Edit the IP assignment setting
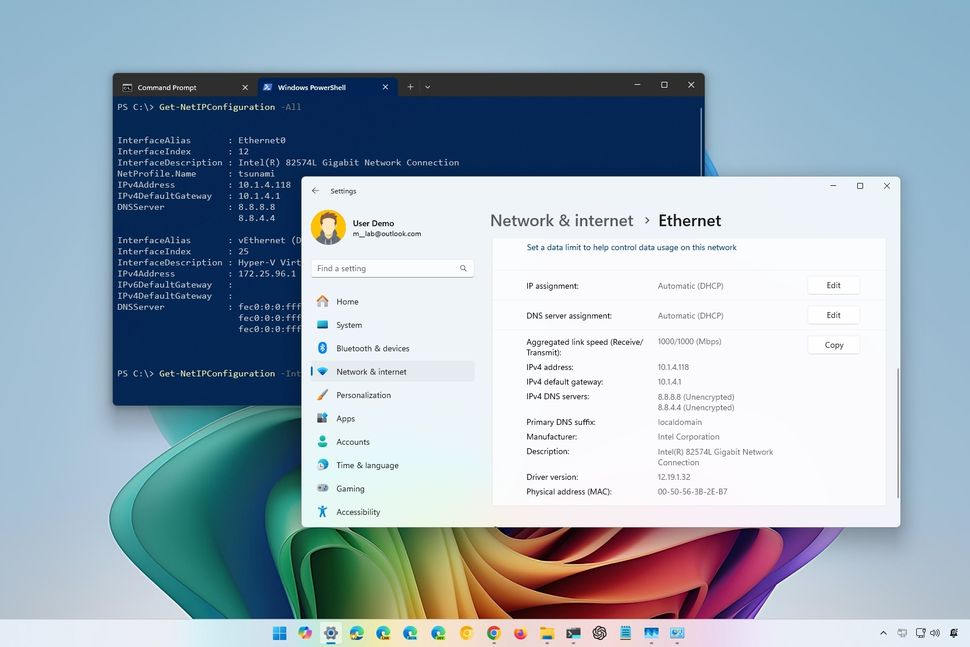This screenshot has width=970, height=647. (833, 285)
